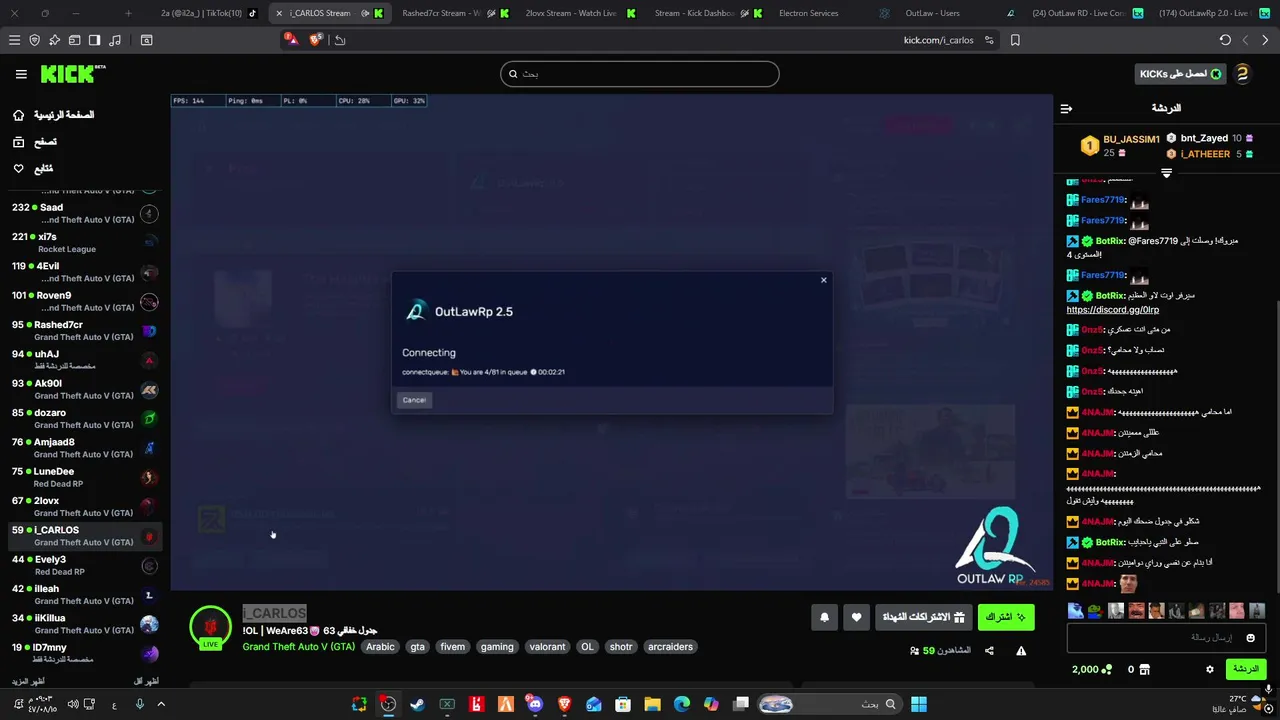Open Brave browser from the taskbar

coord(564,705)
